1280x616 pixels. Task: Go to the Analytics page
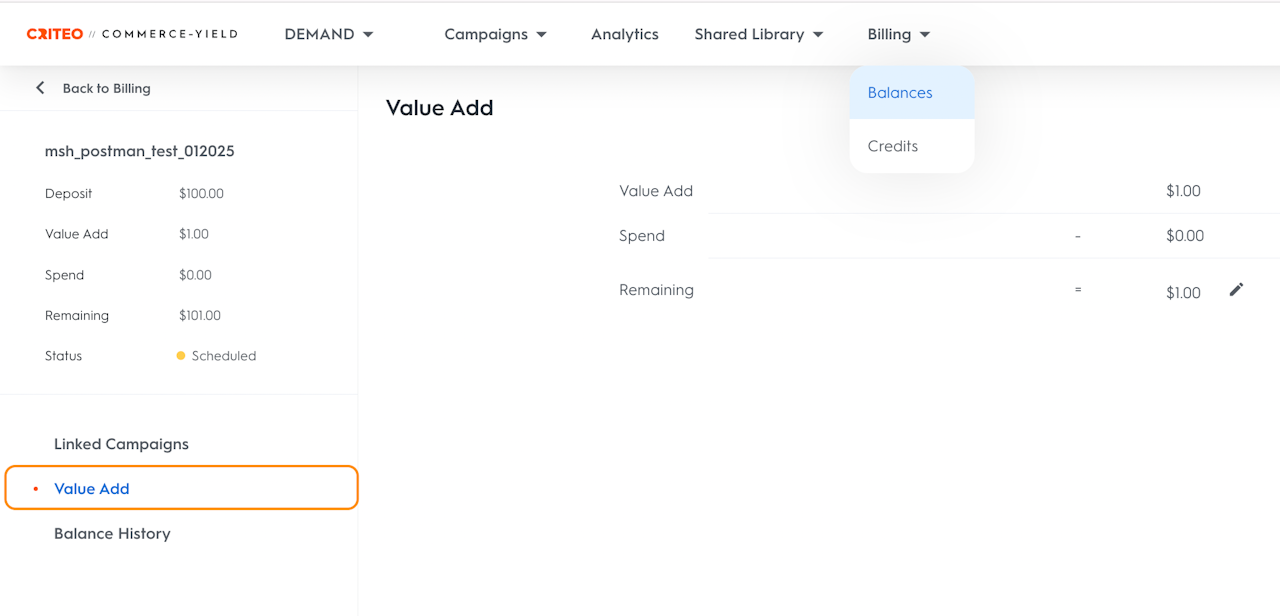point(624,34)
